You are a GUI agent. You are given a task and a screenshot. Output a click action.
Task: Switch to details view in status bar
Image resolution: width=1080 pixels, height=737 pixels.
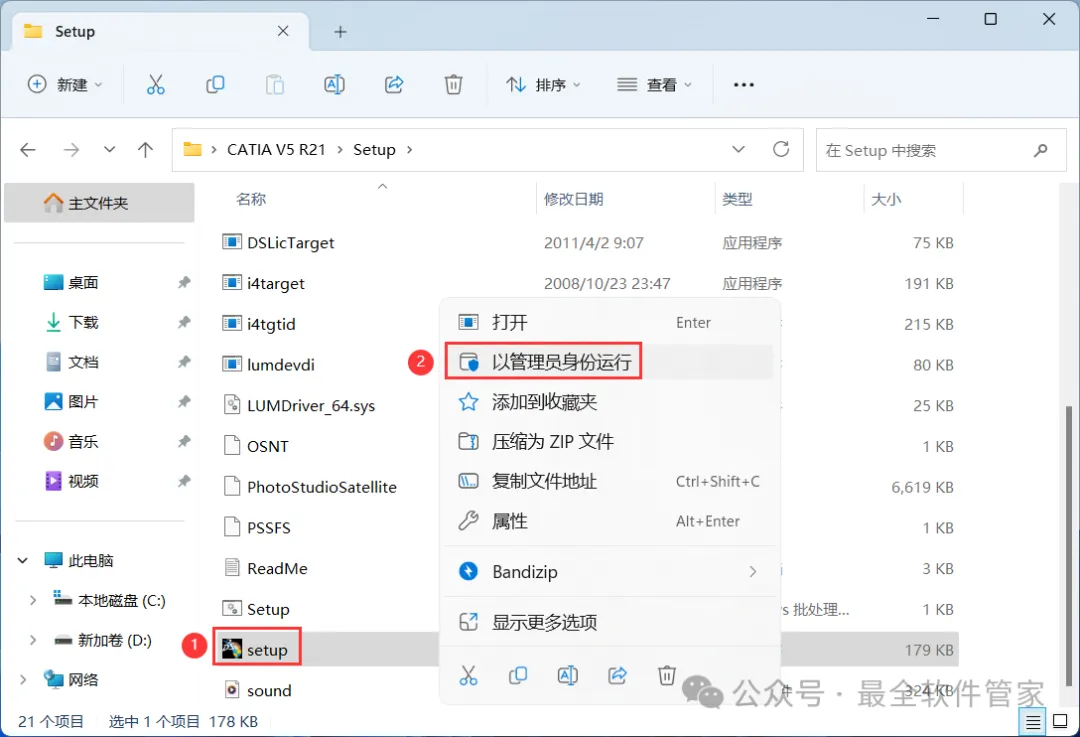(1033, 722)
